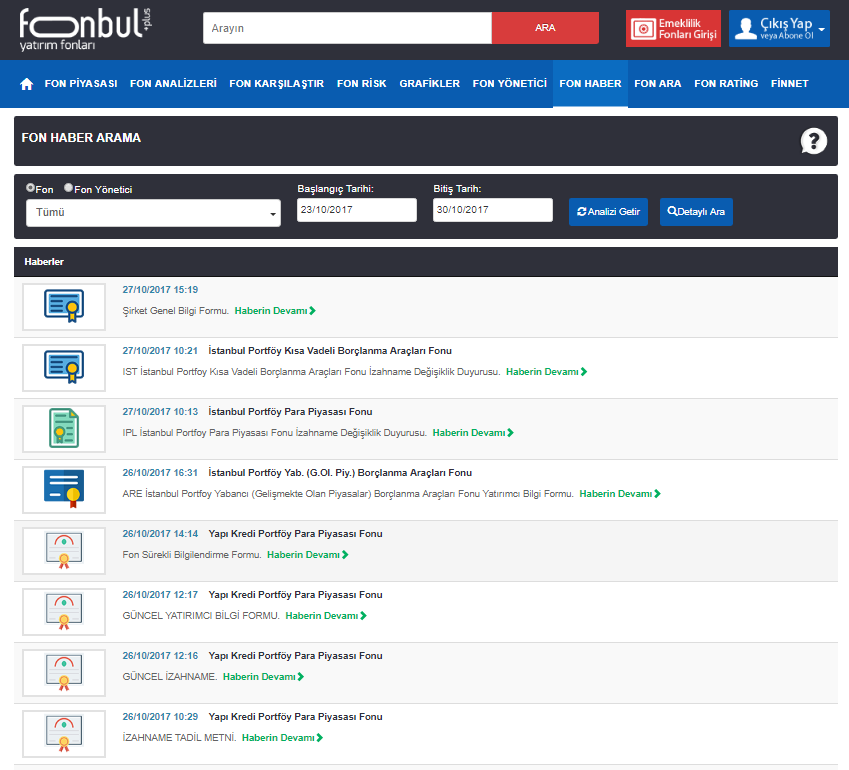Select the Fon radio button
Screen dimensions: 849x770
click(x=30, y=188)
